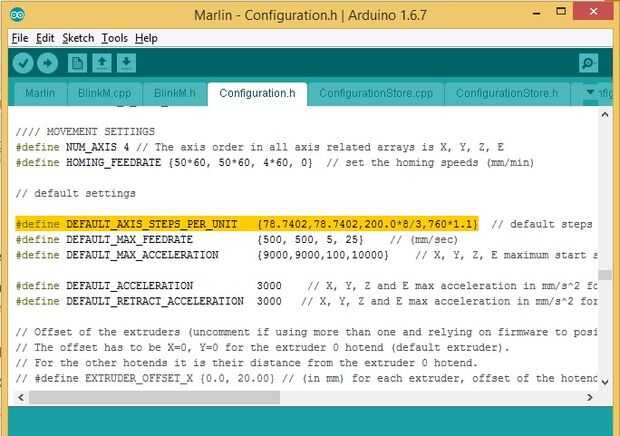This screenshot has height=436, width=620.
Task: Click the vertical scrollbar down arrow
Action: 605,382
